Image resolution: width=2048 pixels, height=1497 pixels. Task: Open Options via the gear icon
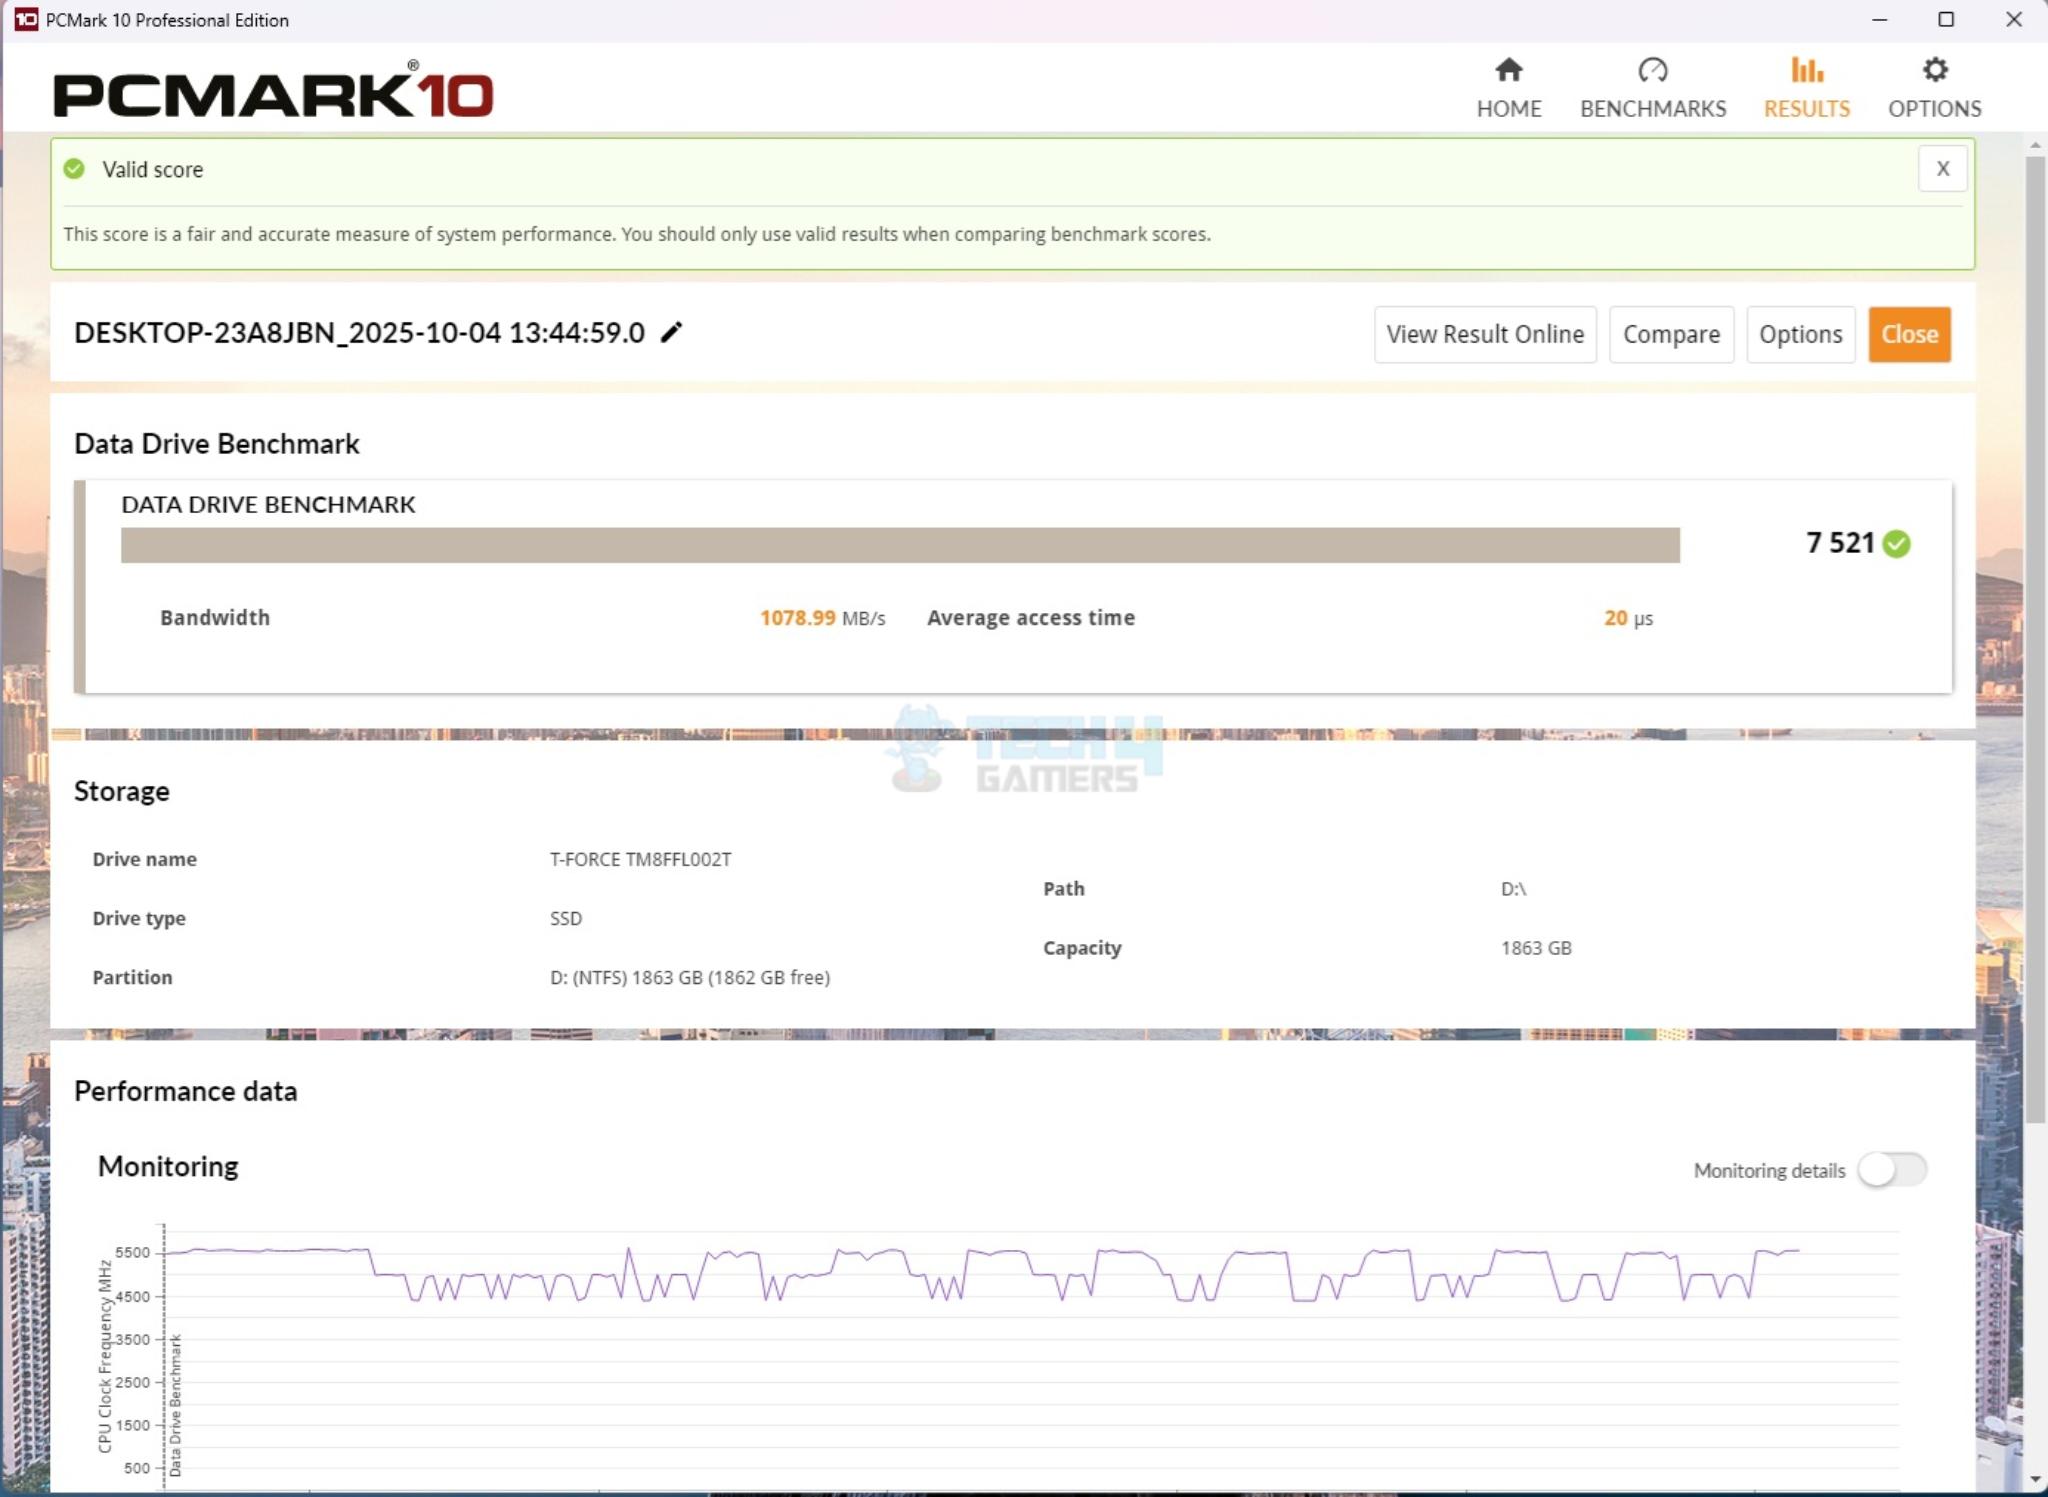coord(1934,70)
